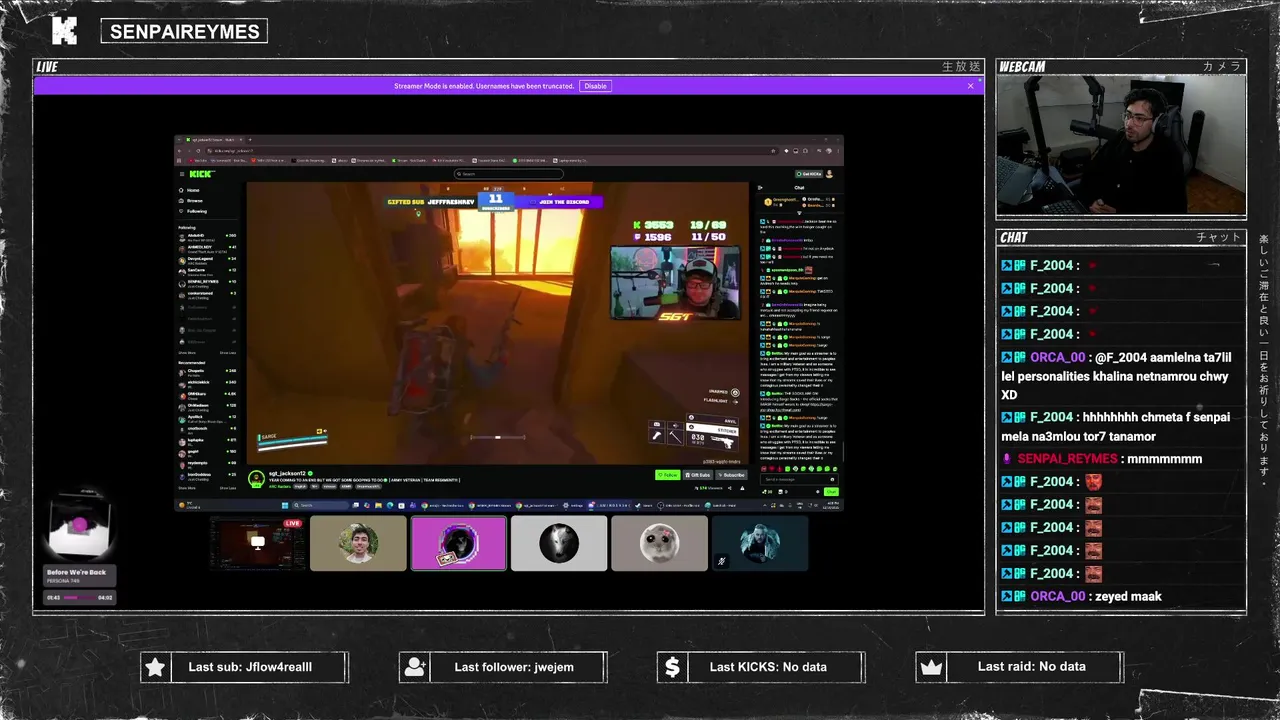
Task: Disable Streamer Mode via the banner button
Action: [595, 86]
